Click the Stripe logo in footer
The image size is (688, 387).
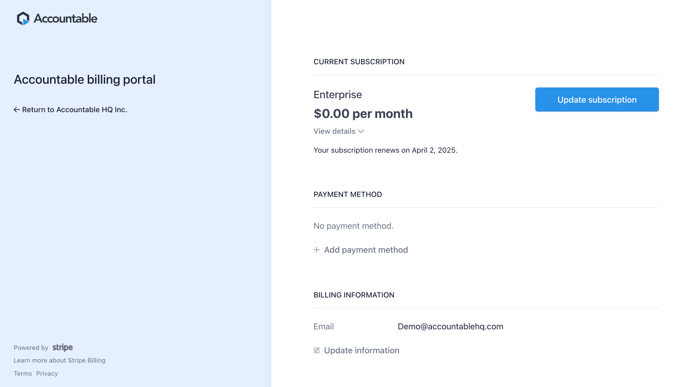click(63, 347)
